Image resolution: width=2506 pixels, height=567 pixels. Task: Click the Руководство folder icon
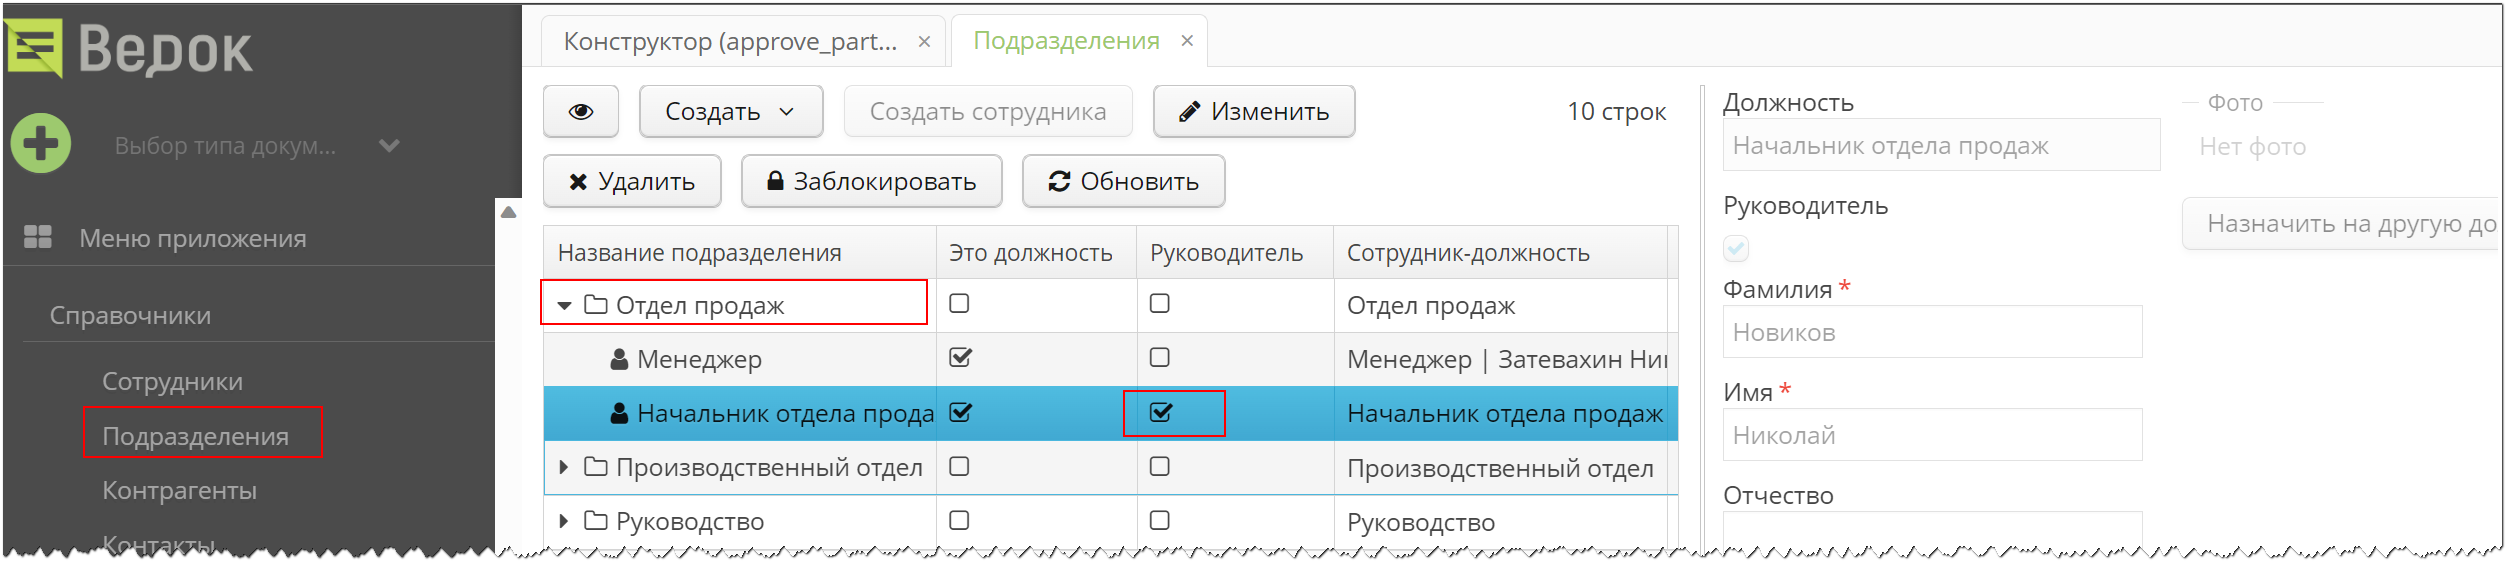[x=596, y=520]
